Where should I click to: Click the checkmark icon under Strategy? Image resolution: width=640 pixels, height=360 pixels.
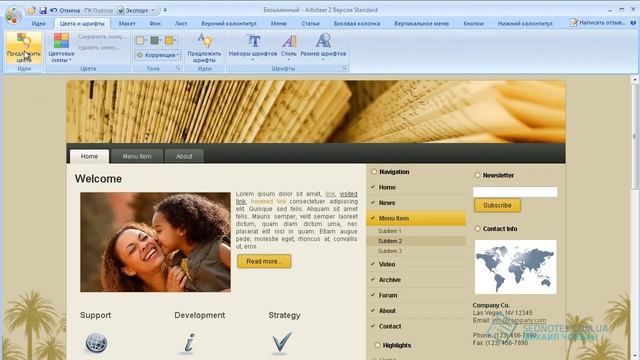coord(282,342)
